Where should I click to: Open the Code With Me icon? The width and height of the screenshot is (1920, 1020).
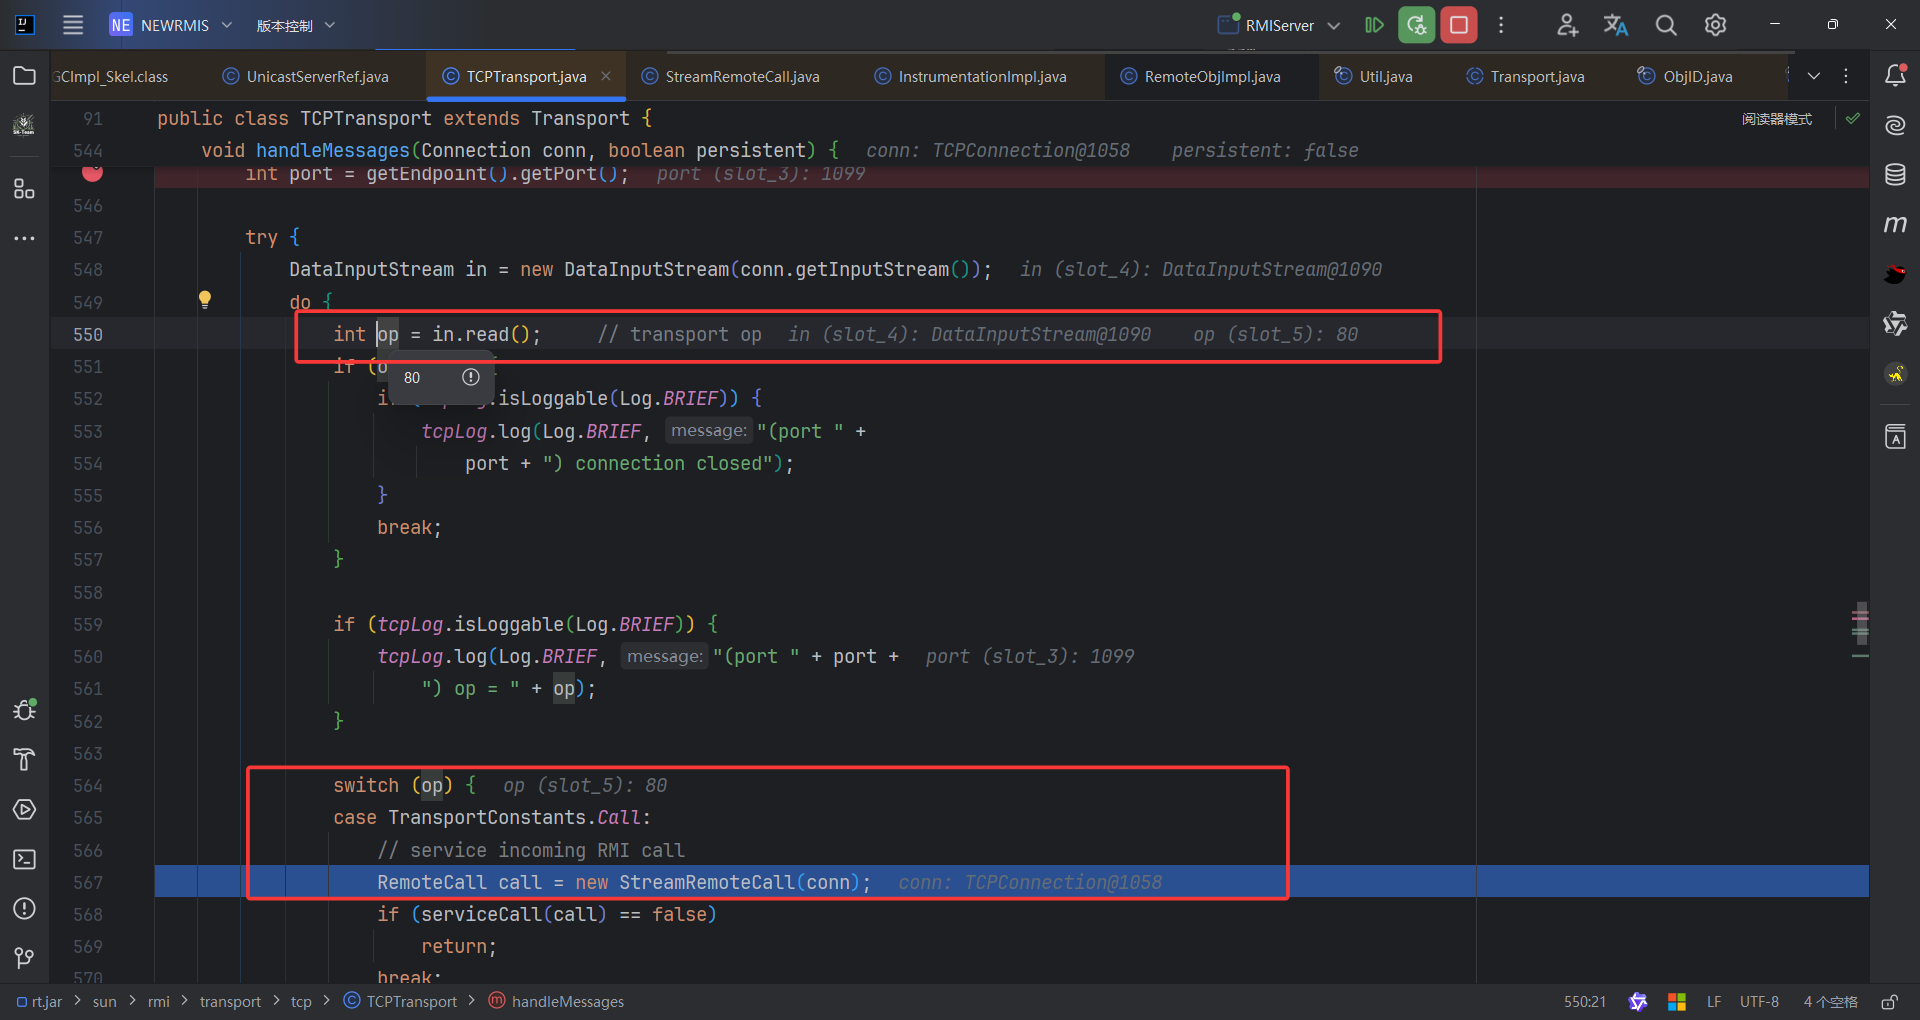1567,25
